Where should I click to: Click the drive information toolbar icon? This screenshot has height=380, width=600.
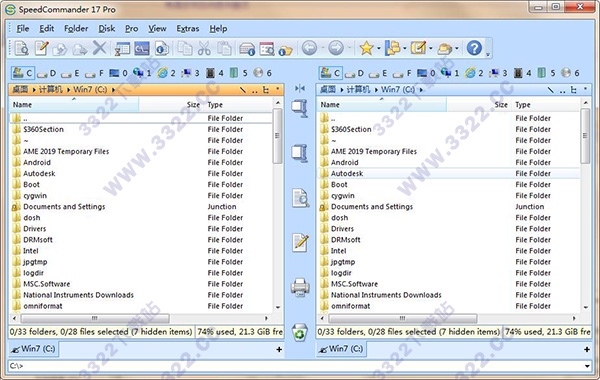[247, 49]
